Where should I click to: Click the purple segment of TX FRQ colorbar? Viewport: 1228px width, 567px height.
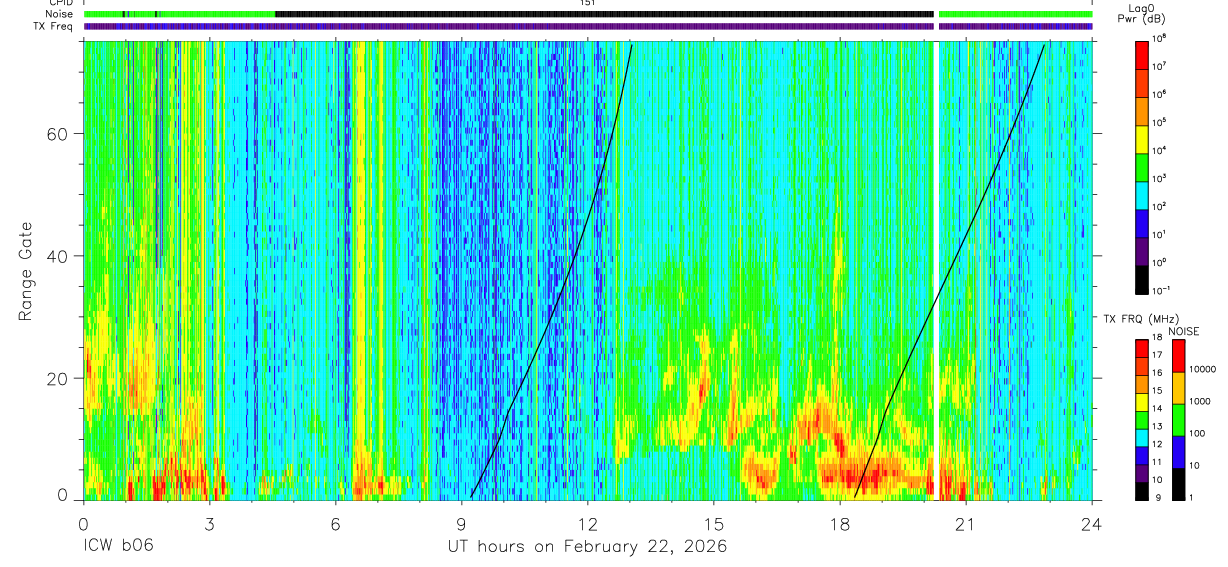click(1142, 472)
